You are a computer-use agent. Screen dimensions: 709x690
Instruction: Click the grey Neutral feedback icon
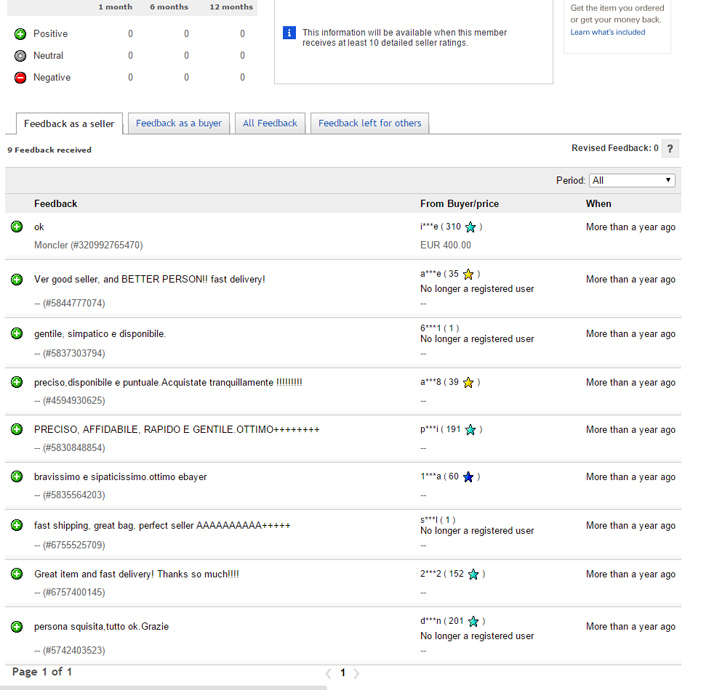pos(20,56)
